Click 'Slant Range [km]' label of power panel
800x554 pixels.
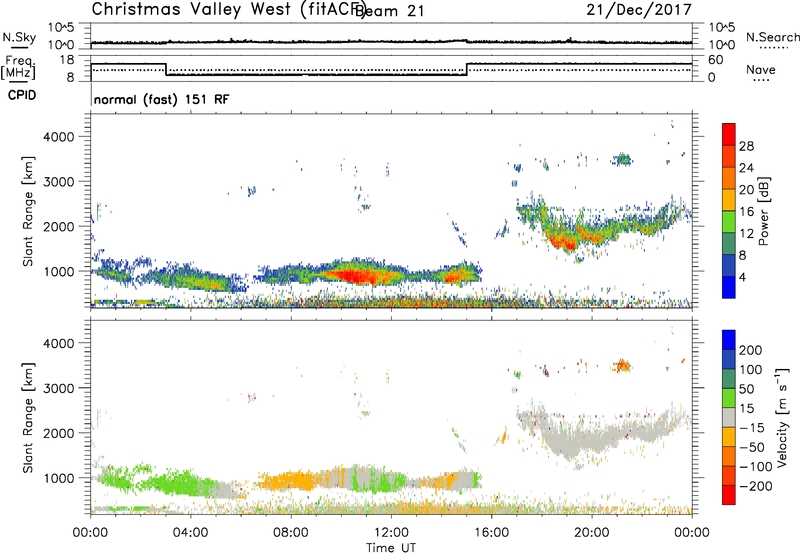pyautogui.click(x=28, y=211)
